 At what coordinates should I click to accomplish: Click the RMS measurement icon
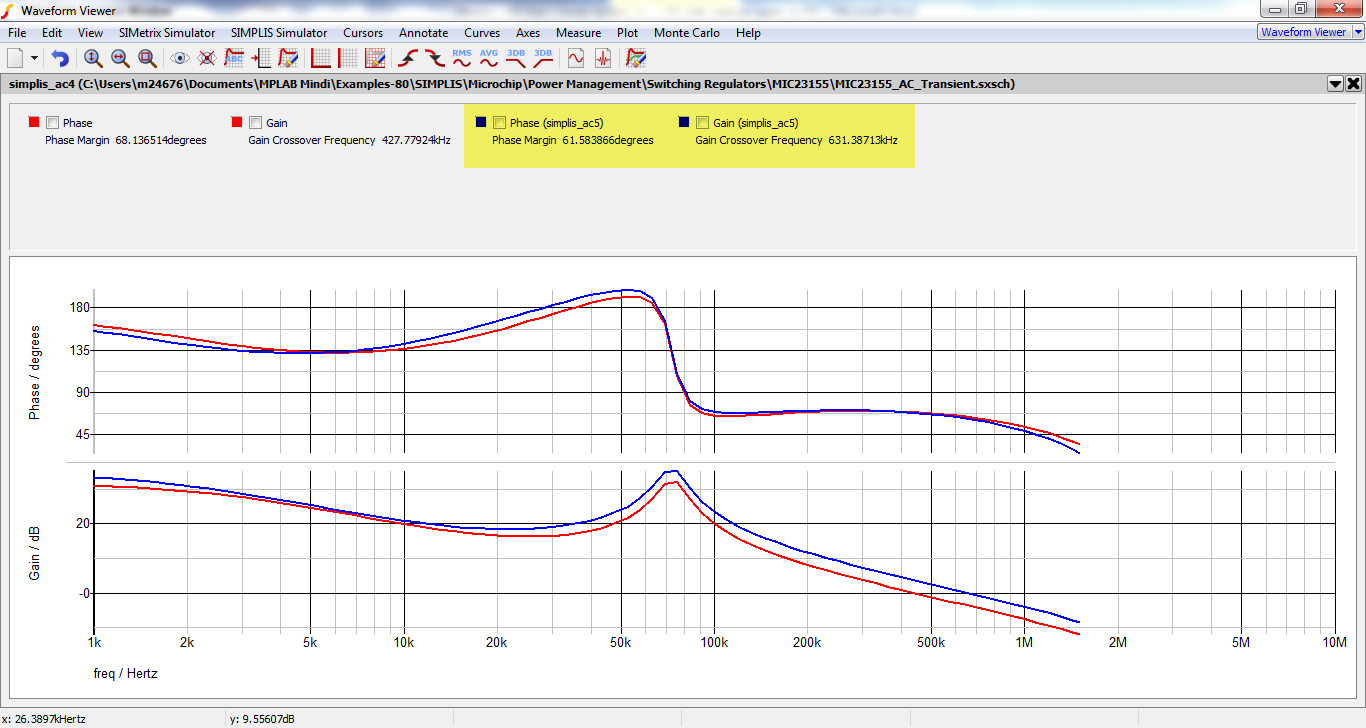click(x=462, y=58)
